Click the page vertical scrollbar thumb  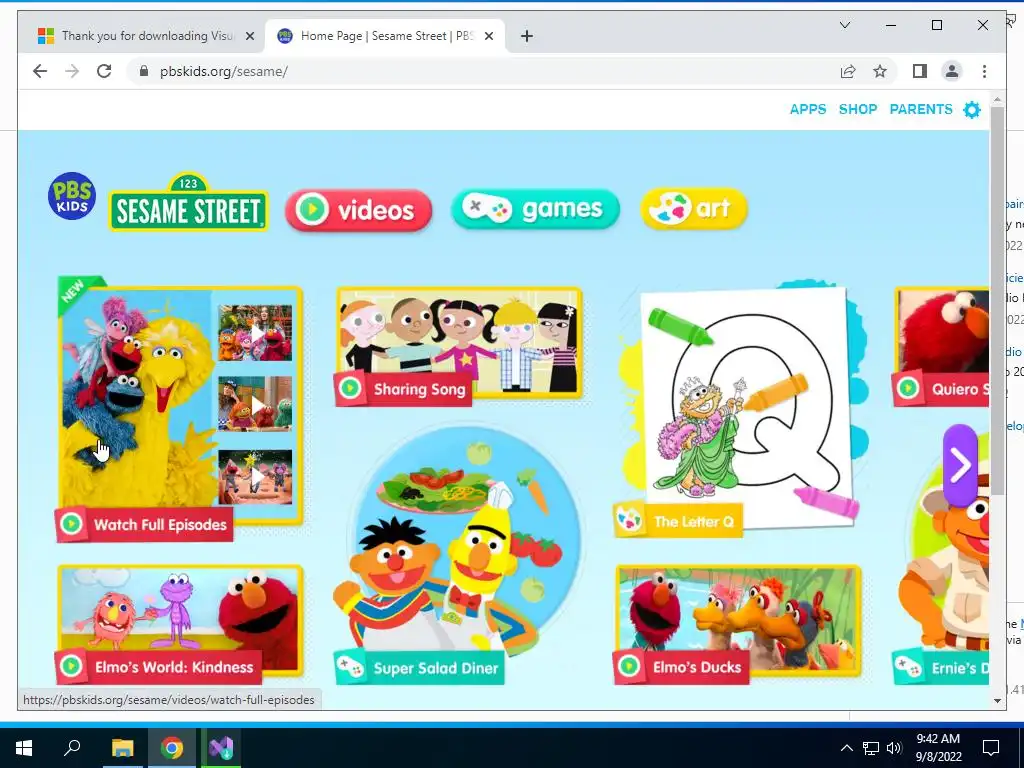[x=997, y=300]
